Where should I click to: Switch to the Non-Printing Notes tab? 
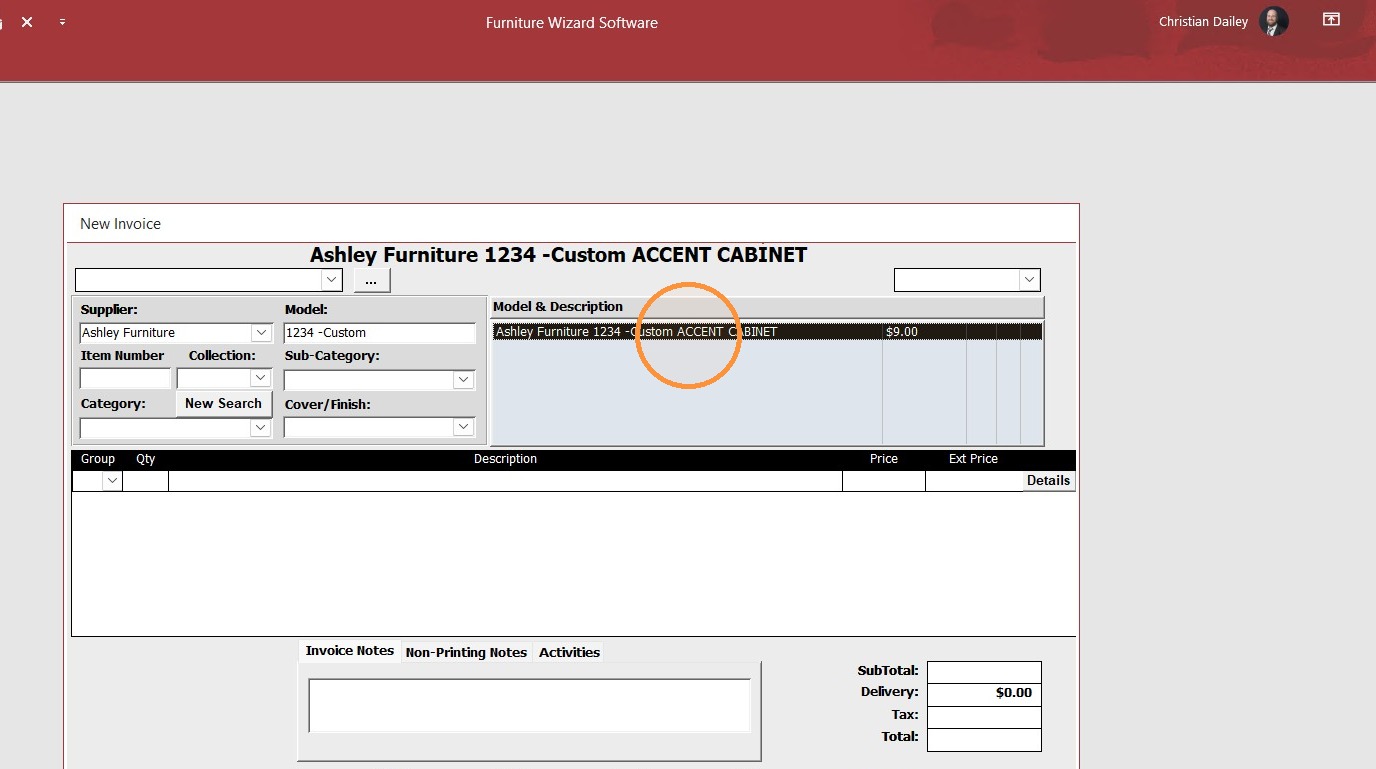(x=466, y=652)
